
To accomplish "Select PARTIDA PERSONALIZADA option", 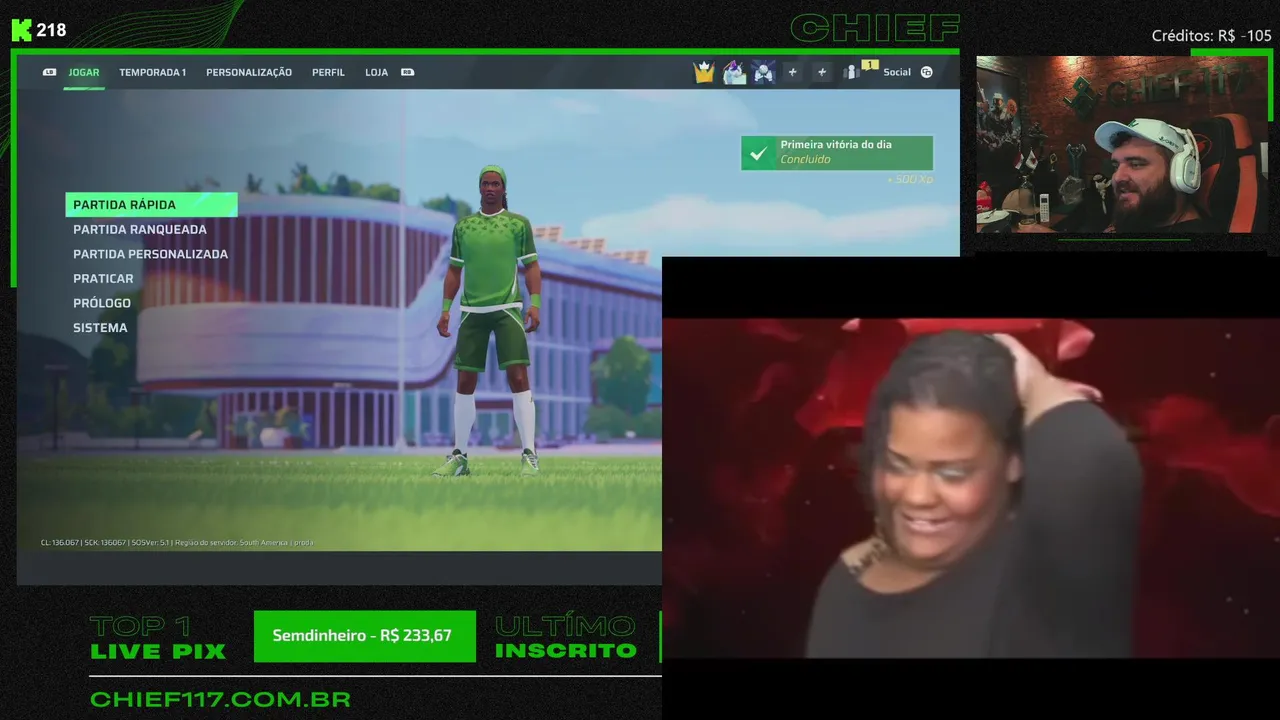I will coord(150,254).
